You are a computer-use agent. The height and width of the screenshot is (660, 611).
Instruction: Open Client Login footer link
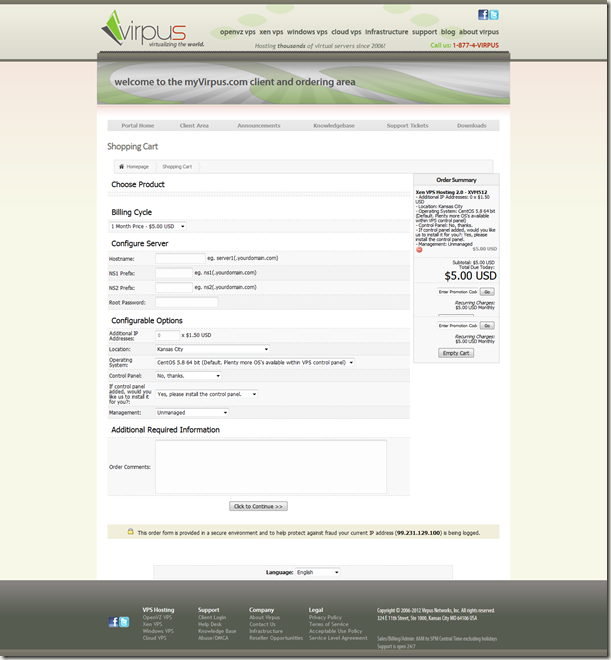pos(212,617)
